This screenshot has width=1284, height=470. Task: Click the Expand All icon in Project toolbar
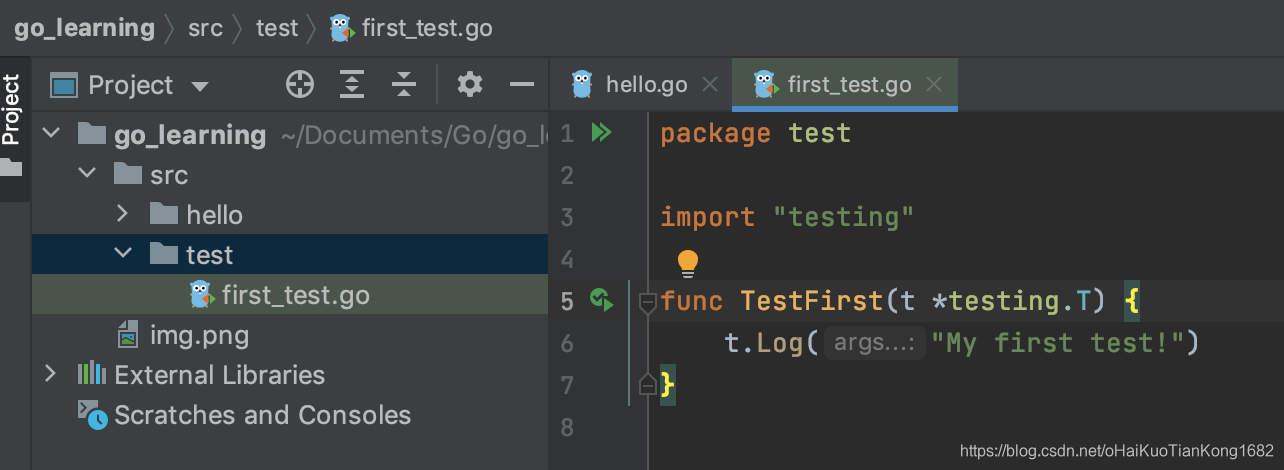[x=352, y=85]
